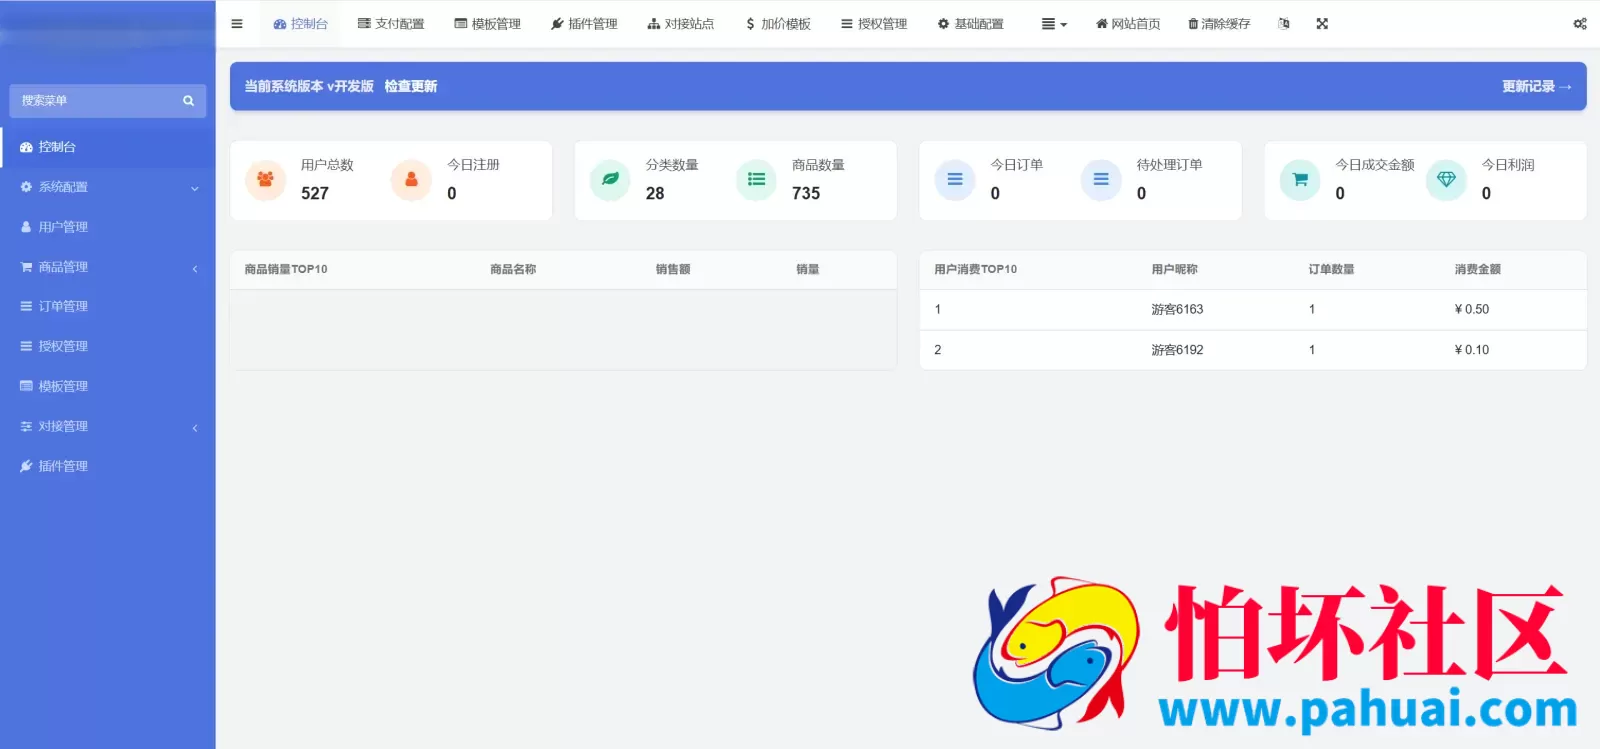Click the 用户总数 users icon
The height and width of the screenshot is (749, 1600).
pyautogui.click(x=265, y=180)
